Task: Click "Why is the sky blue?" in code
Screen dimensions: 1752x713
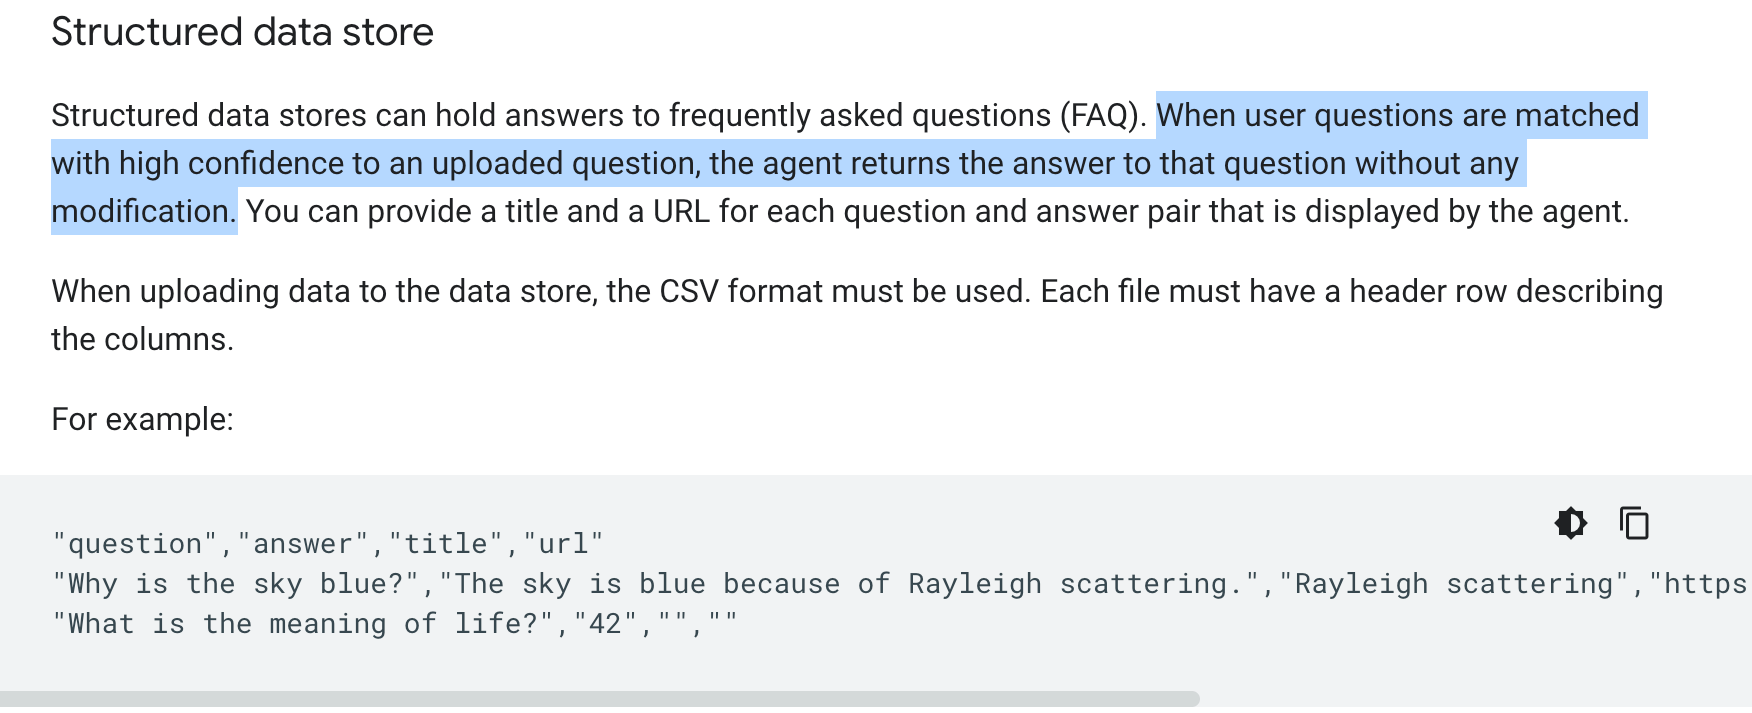Action: [236, 584]
